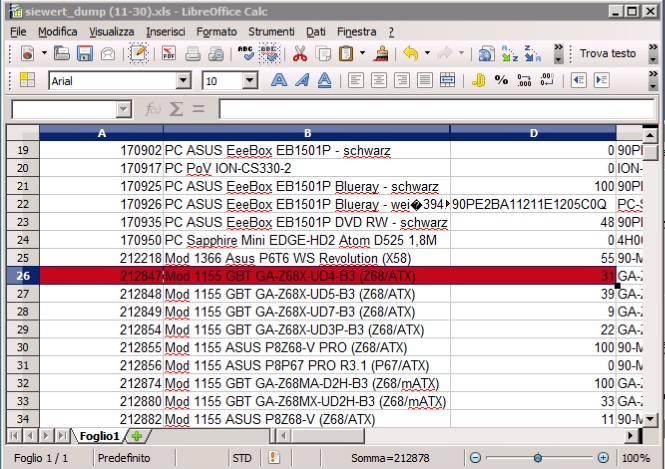Toggle AutoSpellcheck icon
Image resolution: width=665 pixels, height=469 pixels.
[x=269, y=53]
